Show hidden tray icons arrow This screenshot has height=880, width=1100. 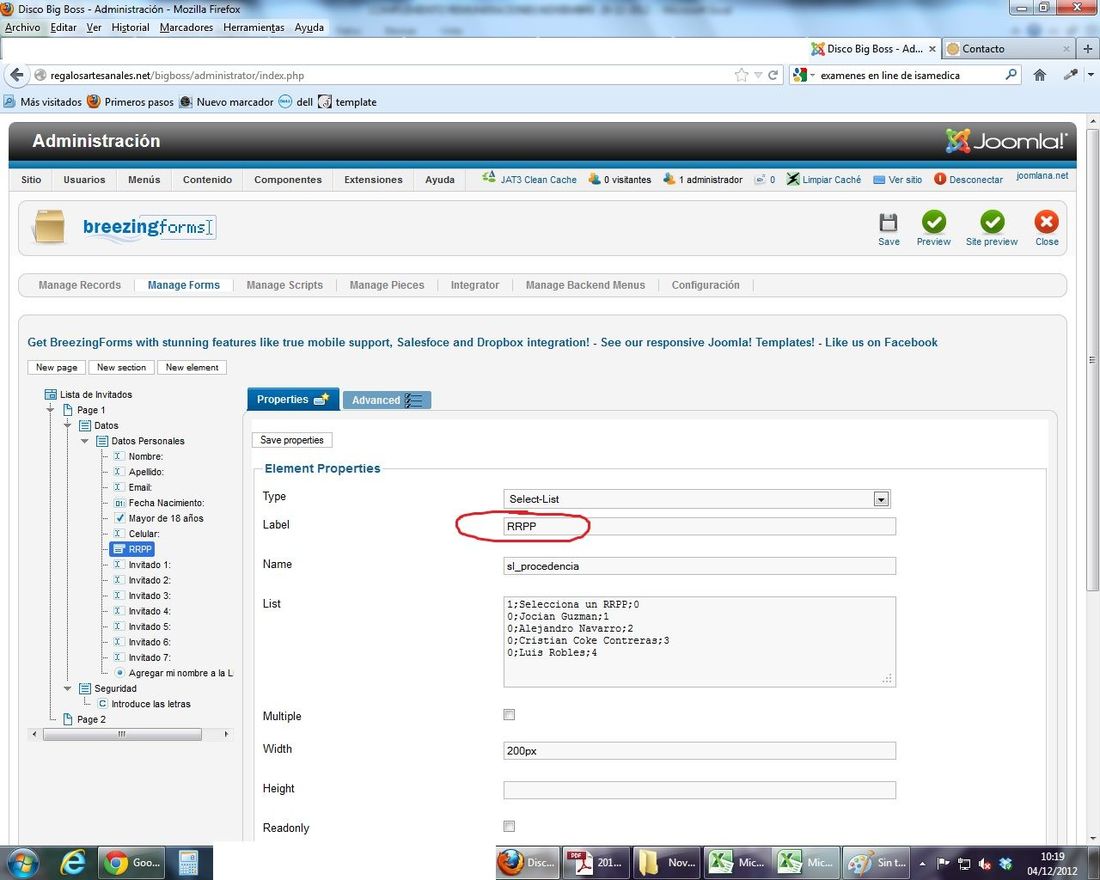click(x=922, y=863)
